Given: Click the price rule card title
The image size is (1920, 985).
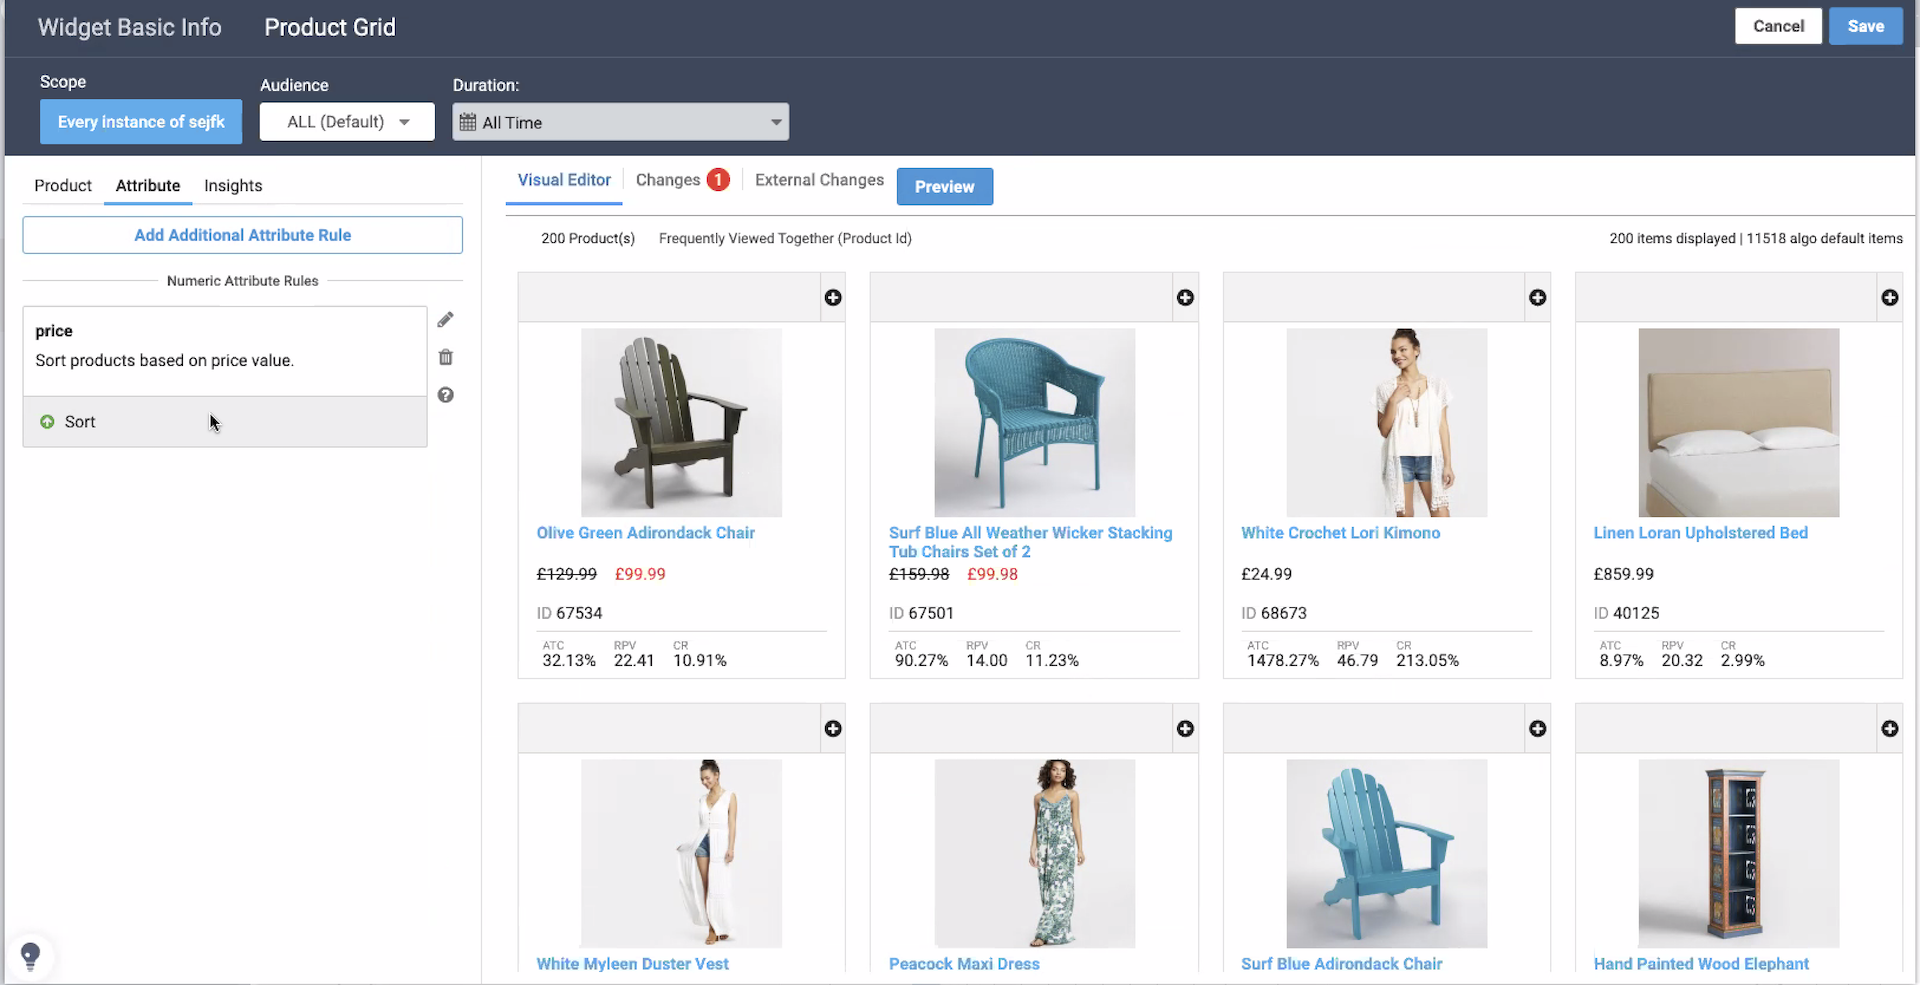Looking at the screenshot, I should pos(54,331).
